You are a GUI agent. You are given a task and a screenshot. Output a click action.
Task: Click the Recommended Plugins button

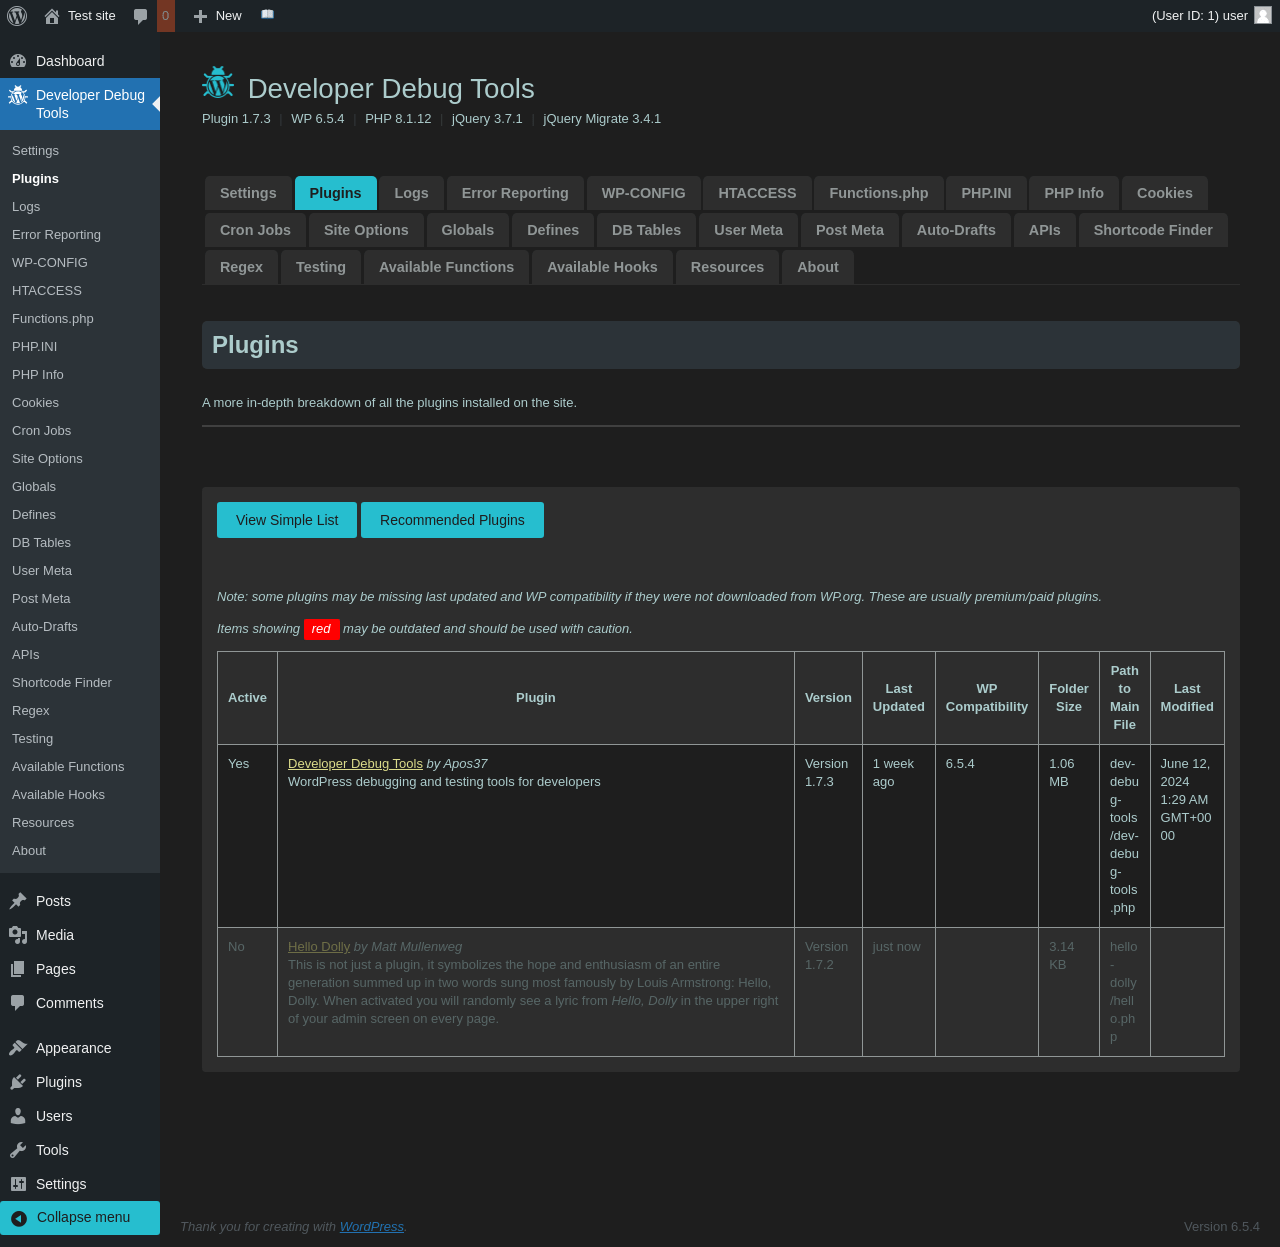(x=452, y=520)
